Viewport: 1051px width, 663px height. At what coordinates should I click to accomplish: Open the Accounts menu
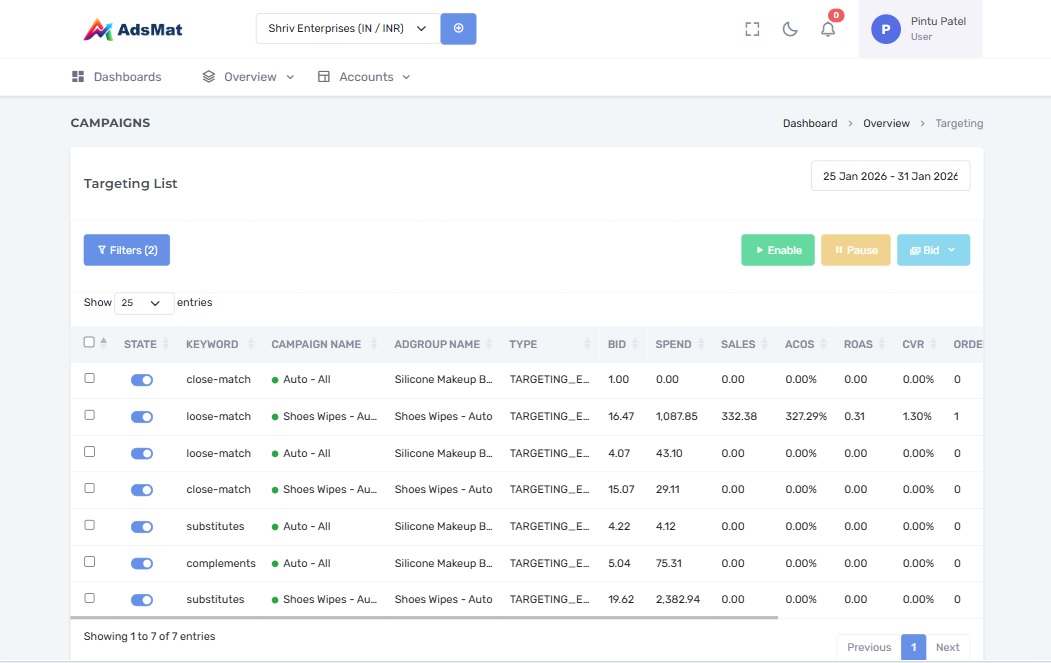coord(365,77)
